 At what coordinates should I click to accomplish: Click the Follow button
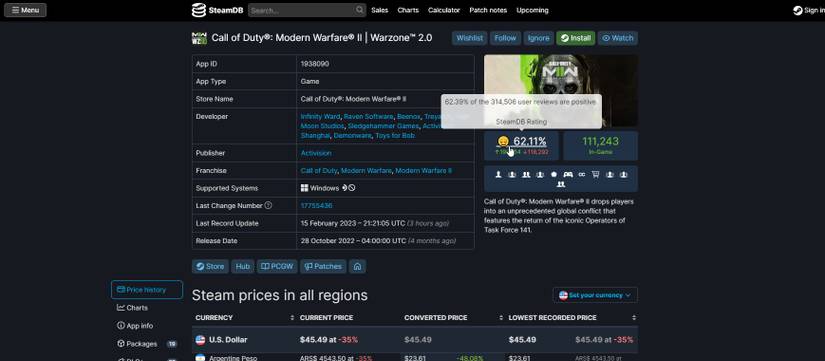(x=505, y=38)
